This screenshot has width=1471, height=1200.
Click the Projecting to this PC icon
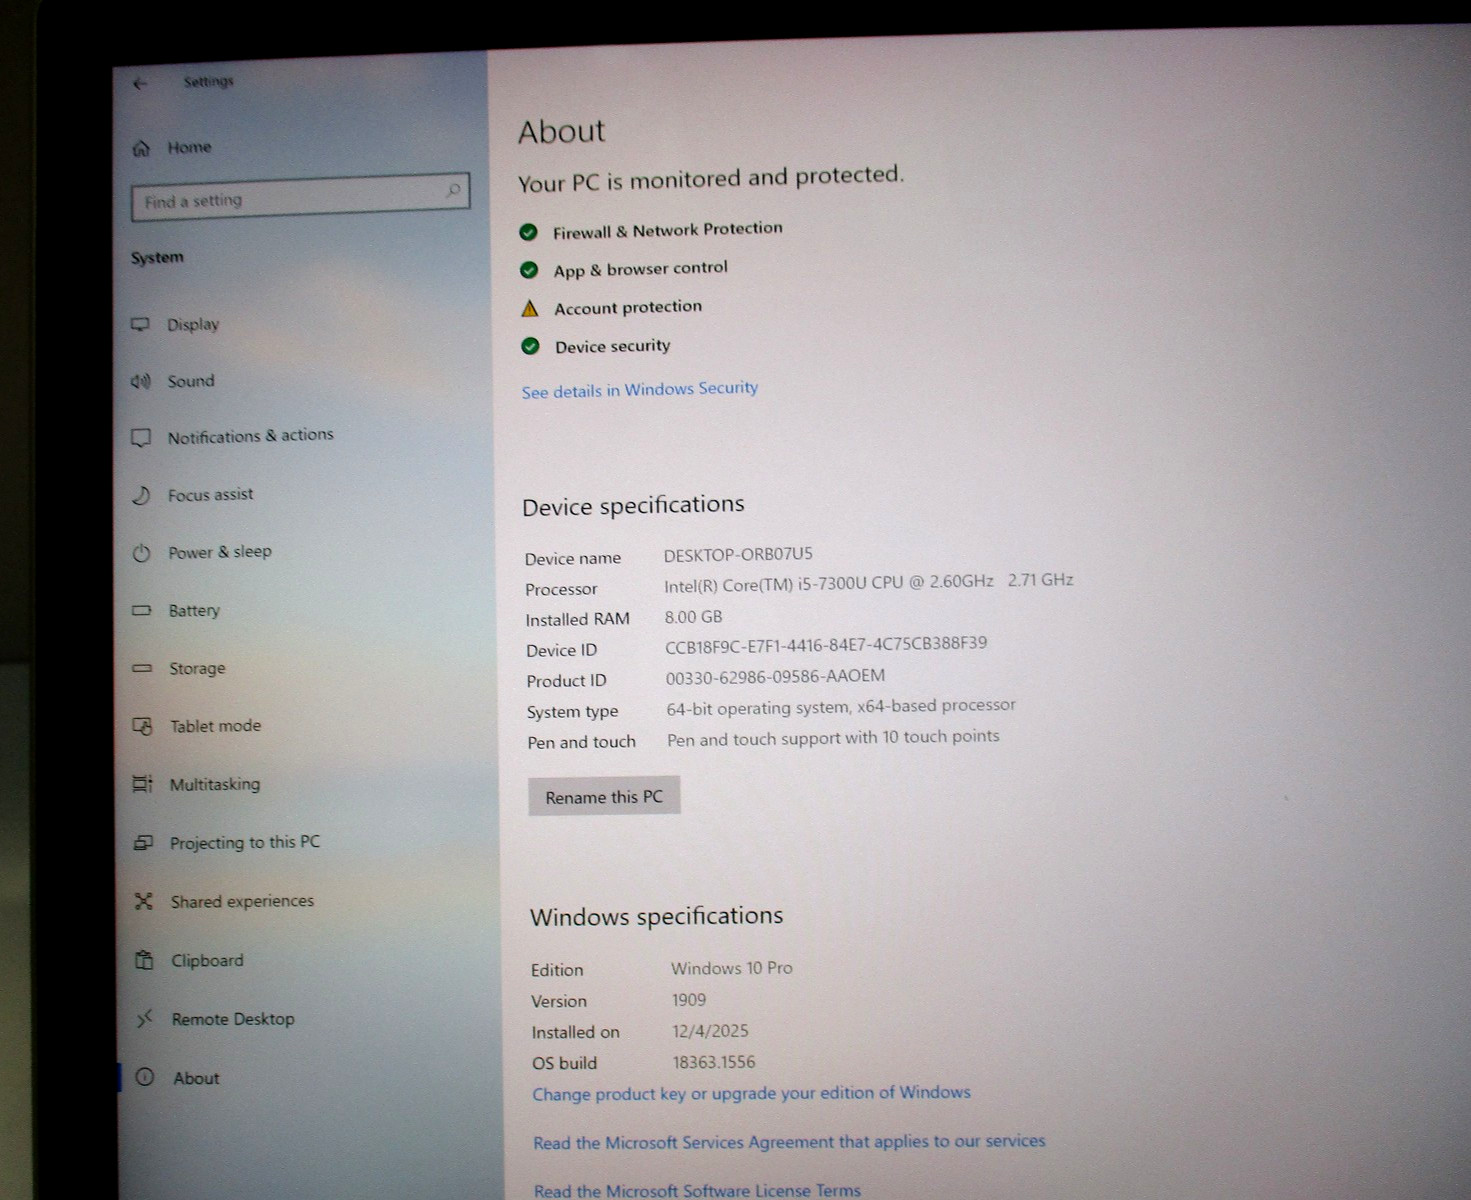[x=144, y=843]
